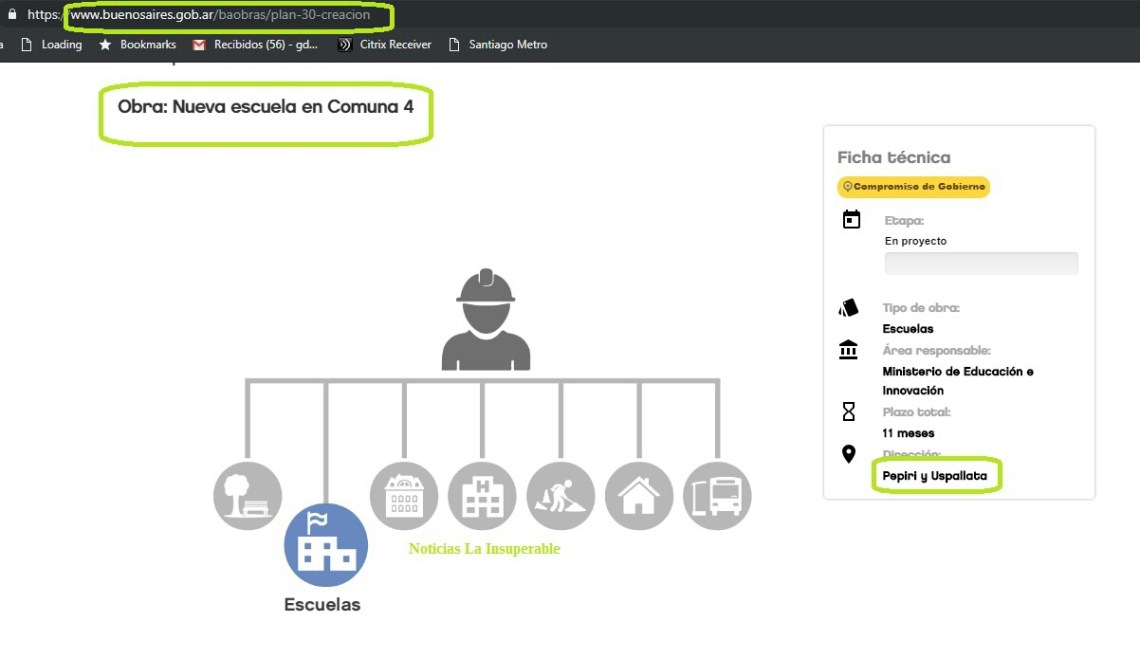The image size is (1140, 658).
Task: Click the government building category icon
Action: point(404,496)
